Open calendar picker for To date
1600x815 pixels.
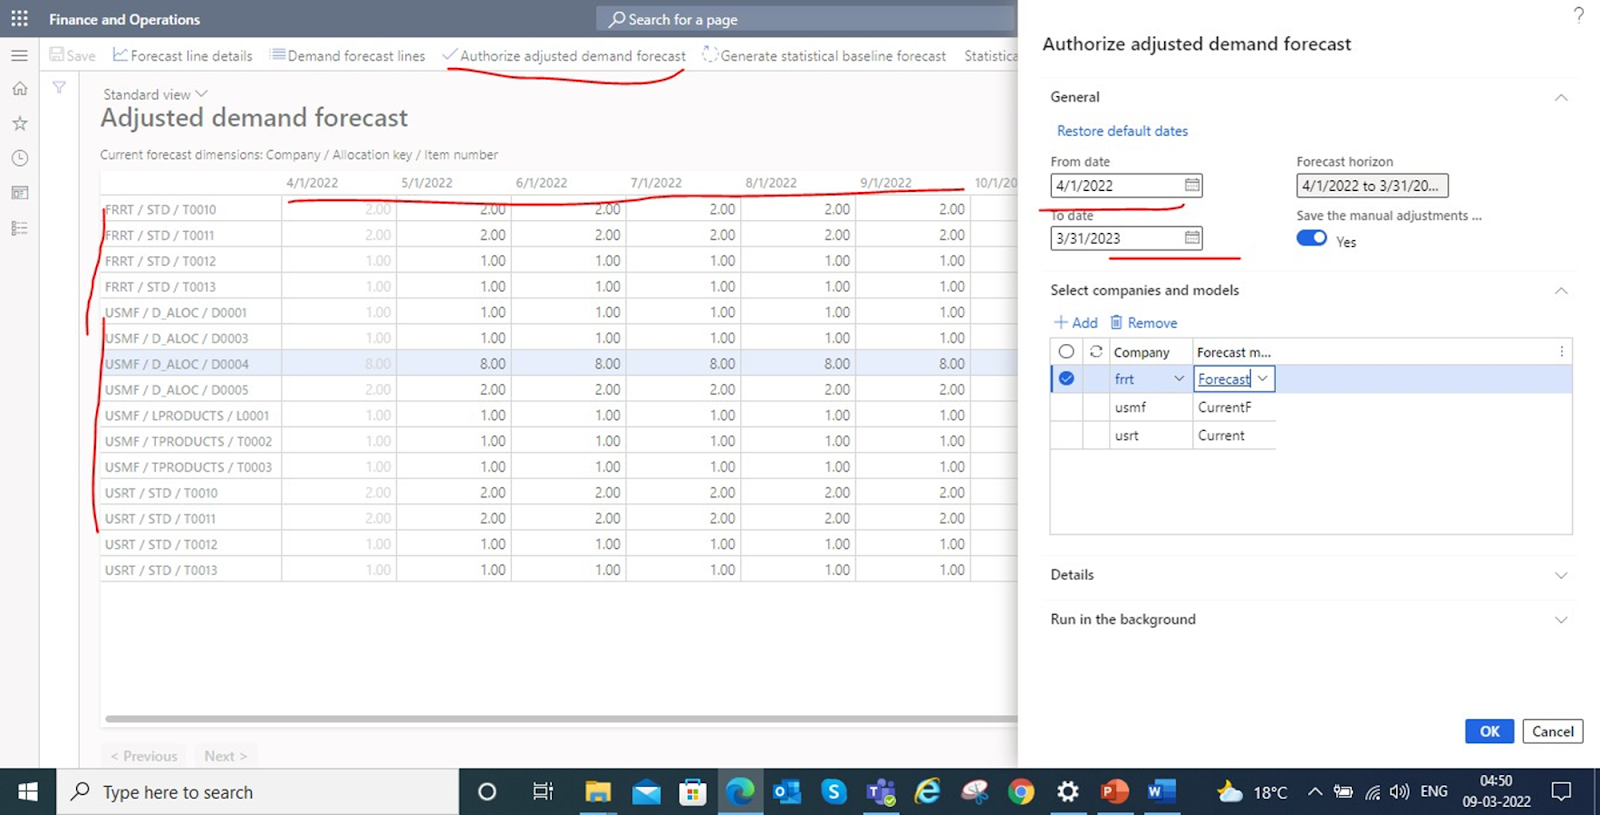pyautogui.click(x=1192, y=238)
